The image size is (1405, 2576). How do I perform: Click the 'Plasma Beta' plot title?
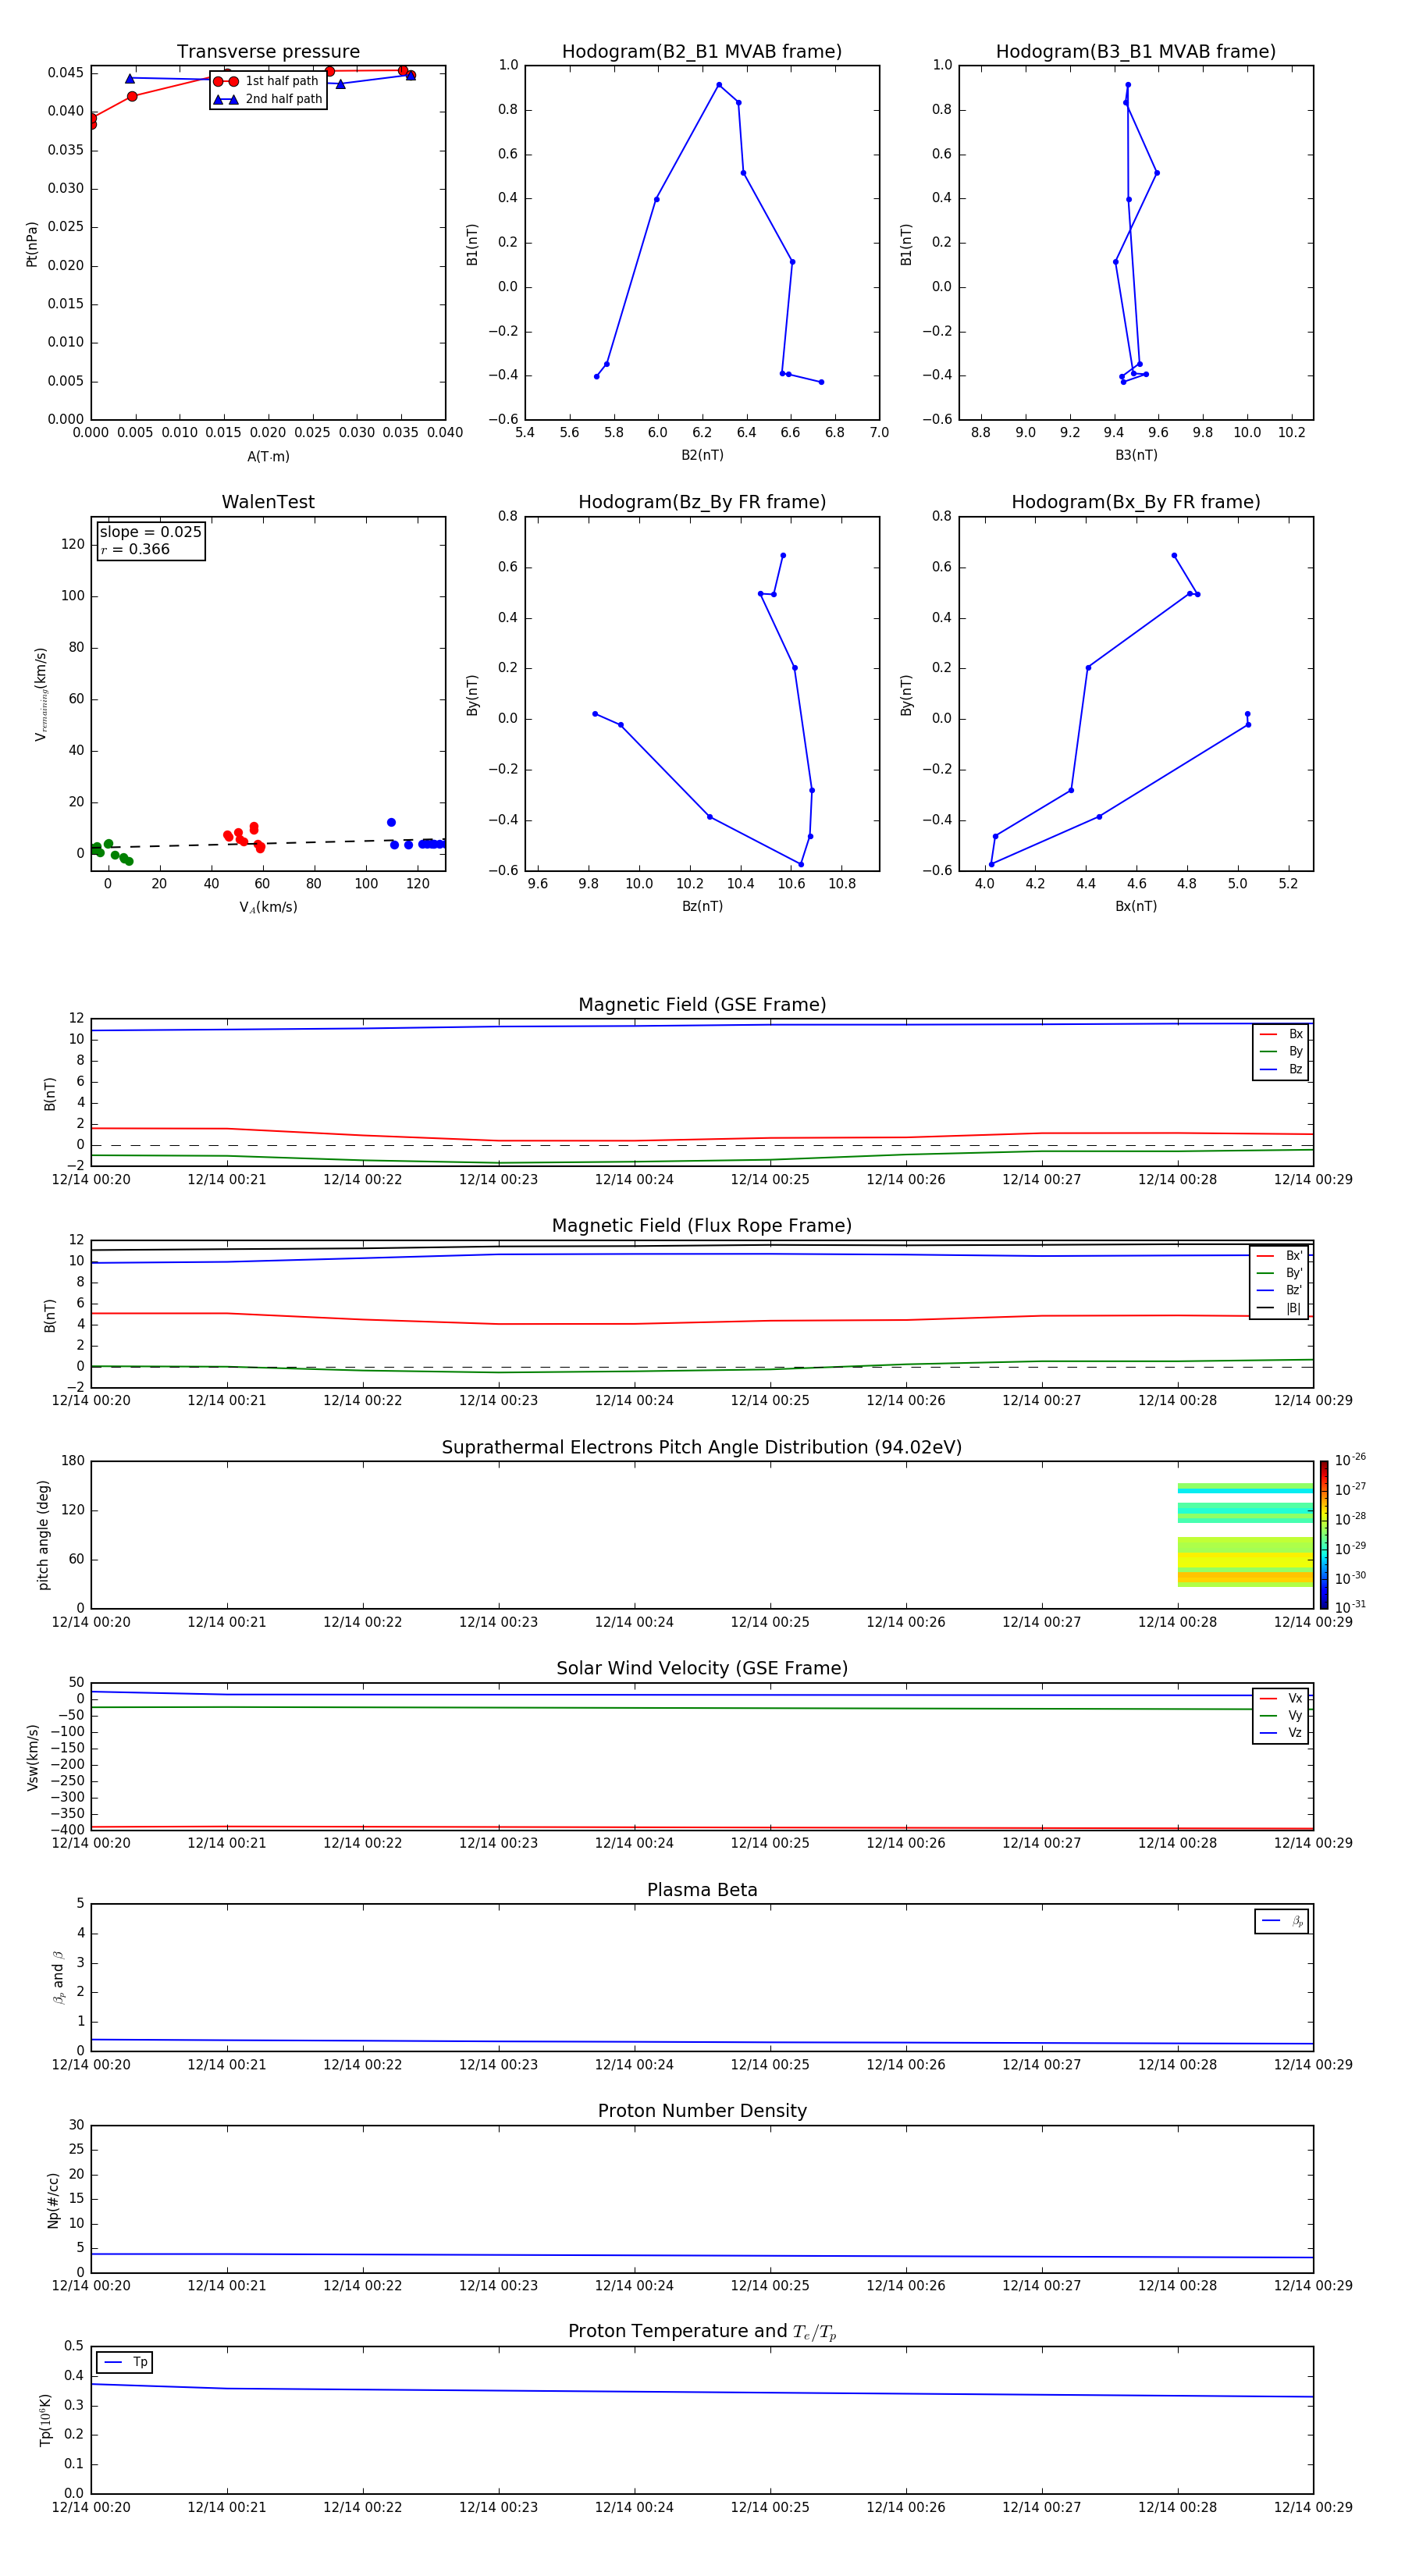702,1890
